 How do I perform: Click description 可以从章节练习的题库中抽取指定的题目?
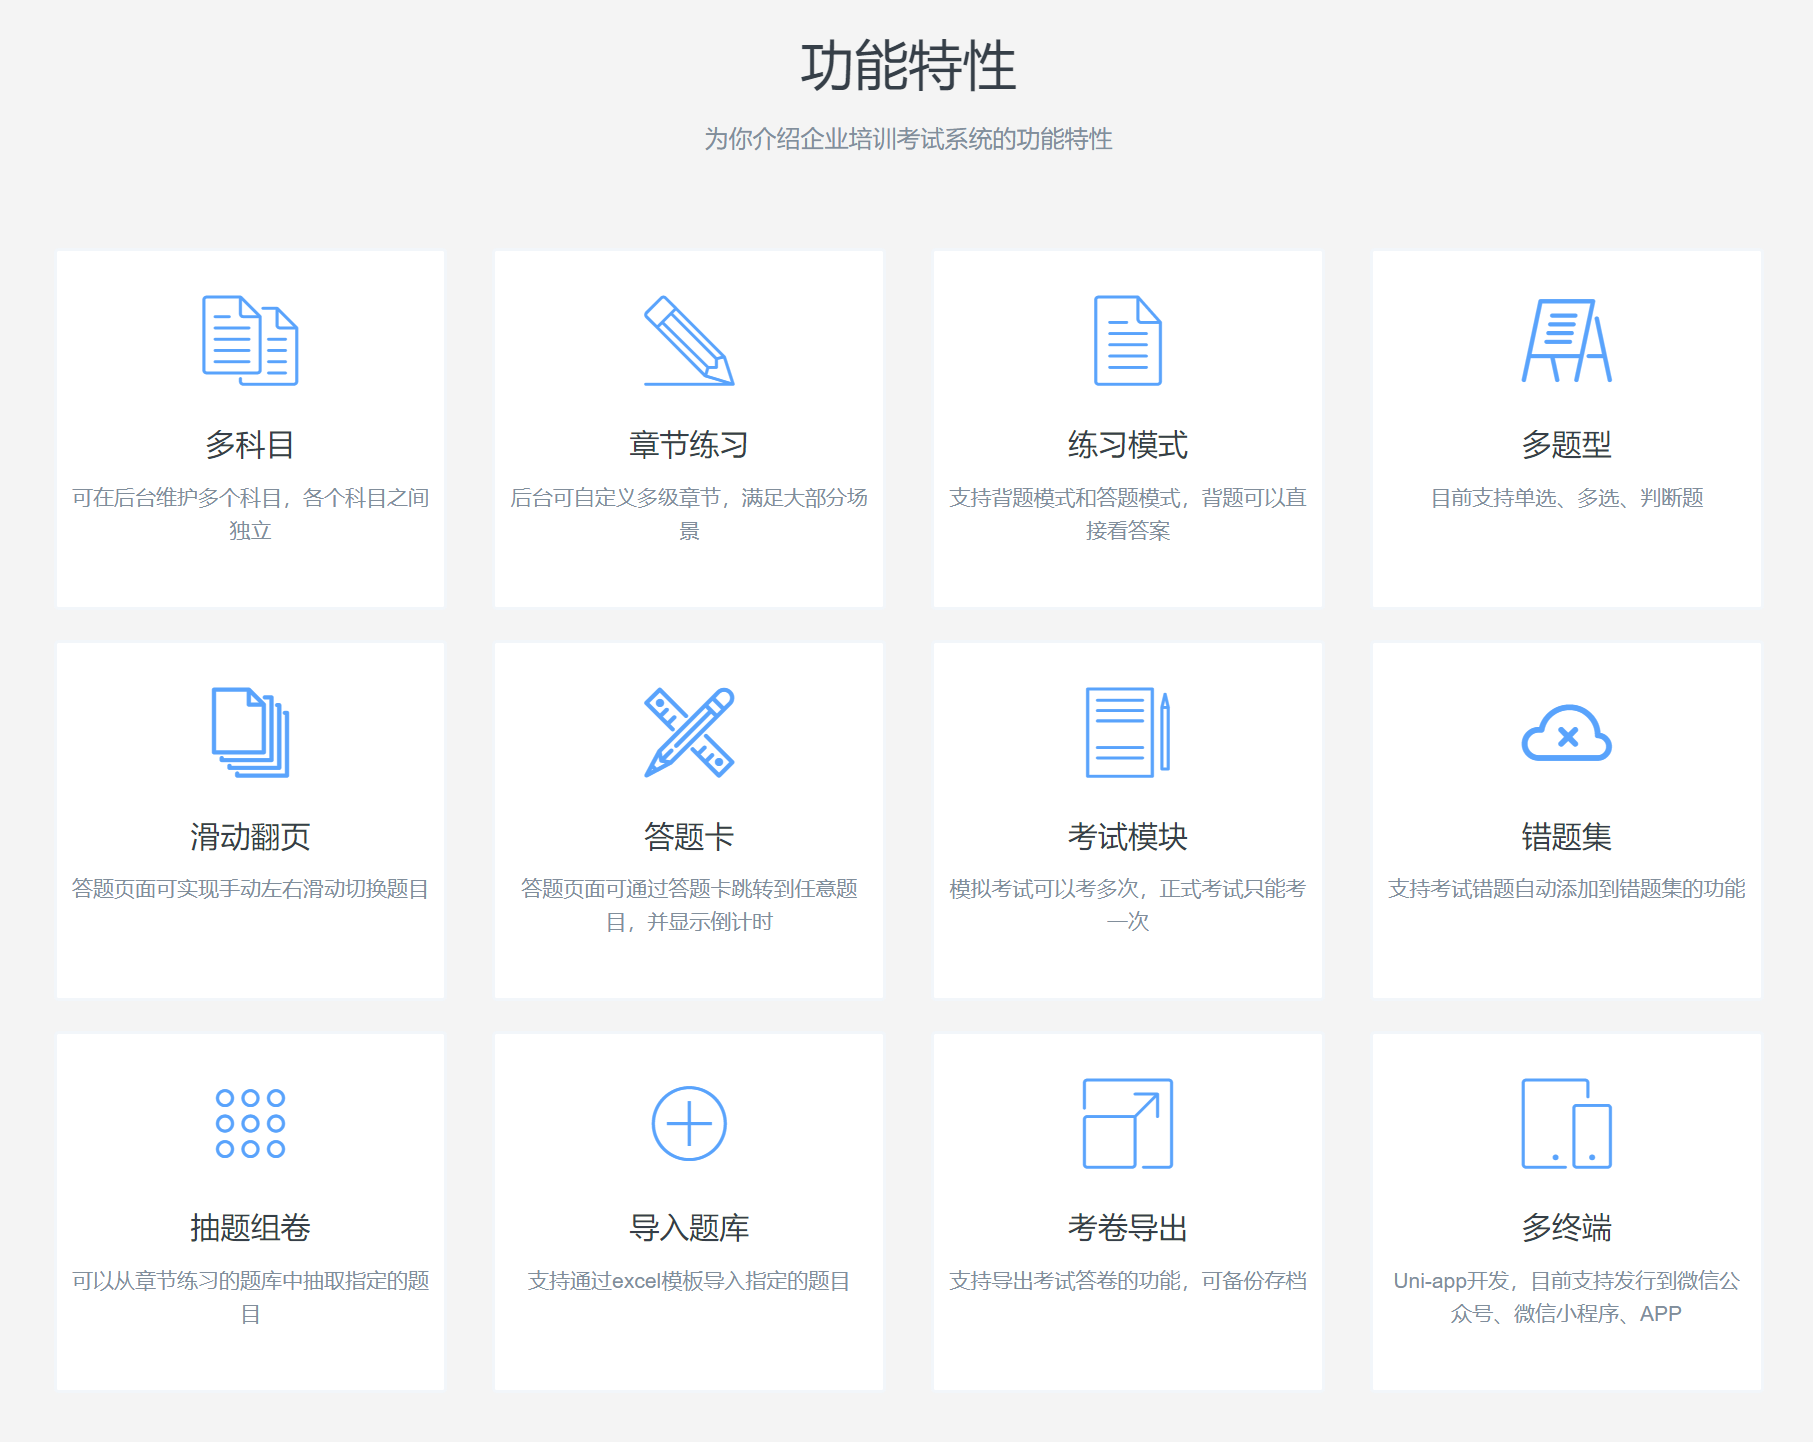(250, 1297)
